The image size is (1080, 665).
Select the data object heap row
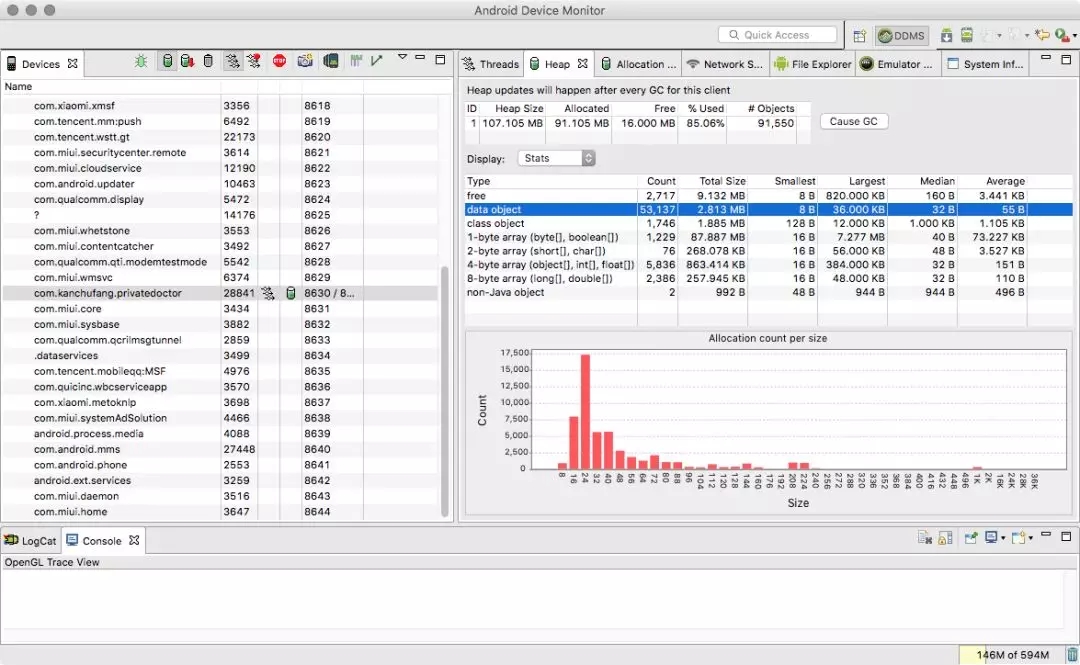pyautogui.click(x=769, y=209)
